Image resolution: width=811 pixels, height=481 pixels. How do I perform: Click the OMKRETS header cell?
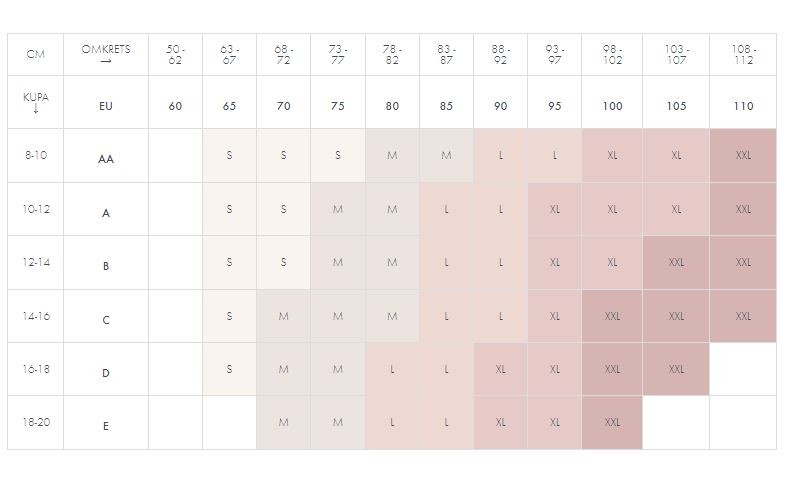(106, 54)
